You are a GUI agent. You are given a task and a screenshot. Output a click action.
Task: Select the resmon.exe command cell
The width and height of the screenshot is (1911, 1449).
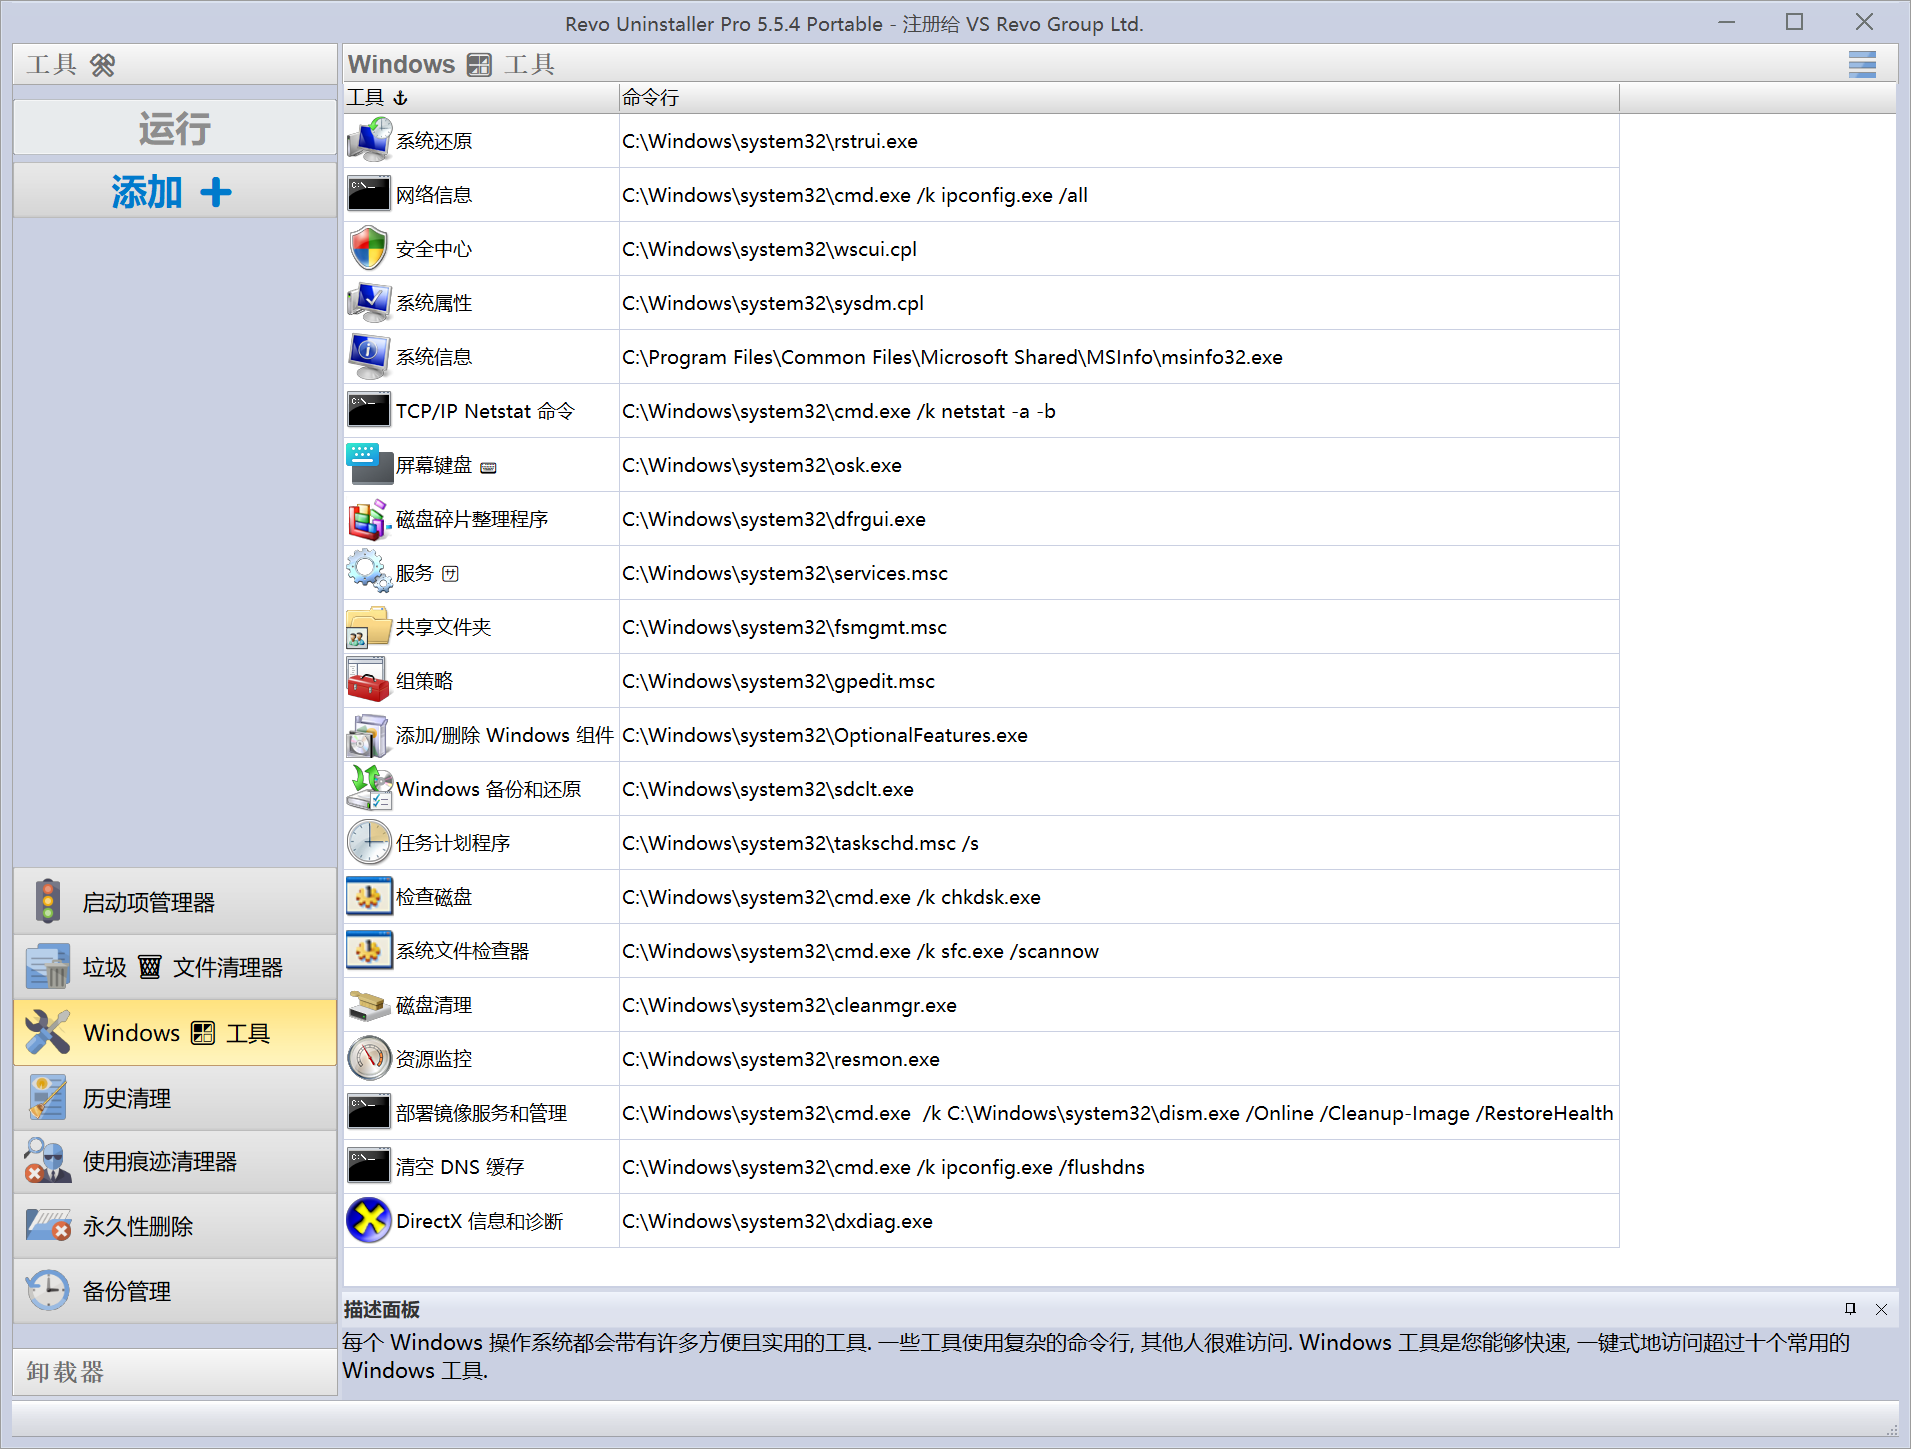click(x=1119, y=1059)
